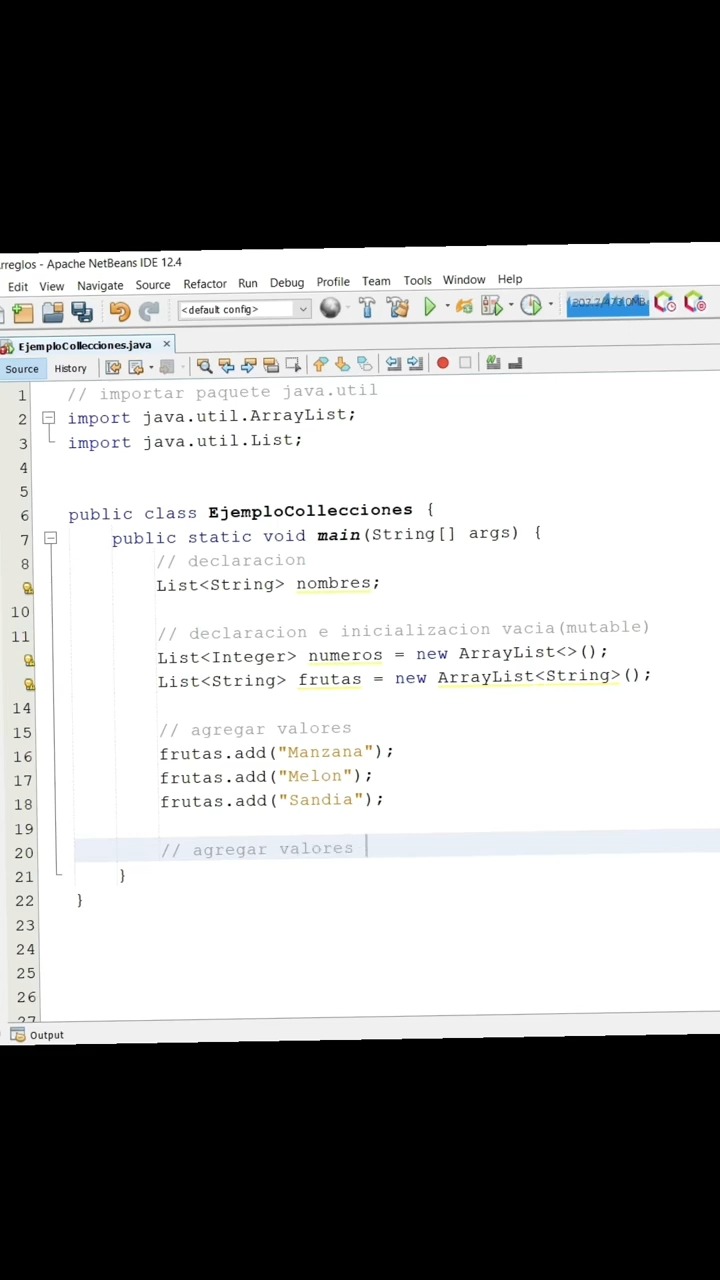Close the EjemploColecciones.java tab
The height and width of the screenshot is (1280, 720).
click(x=166, y=344)
